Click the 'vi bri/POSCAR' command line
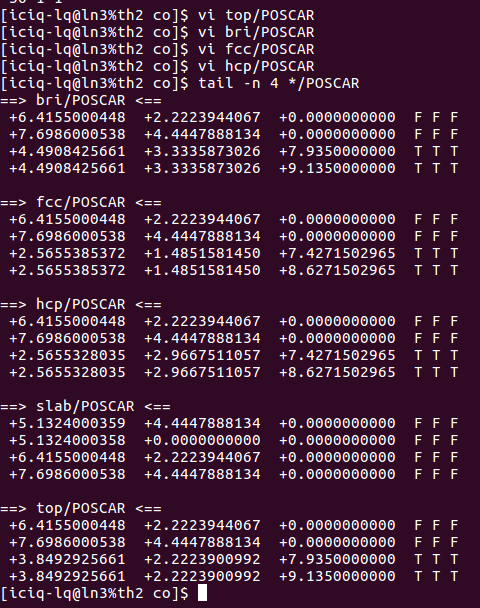Image resolution: width=480 pixels, height=608 pixels. [256, 32]
